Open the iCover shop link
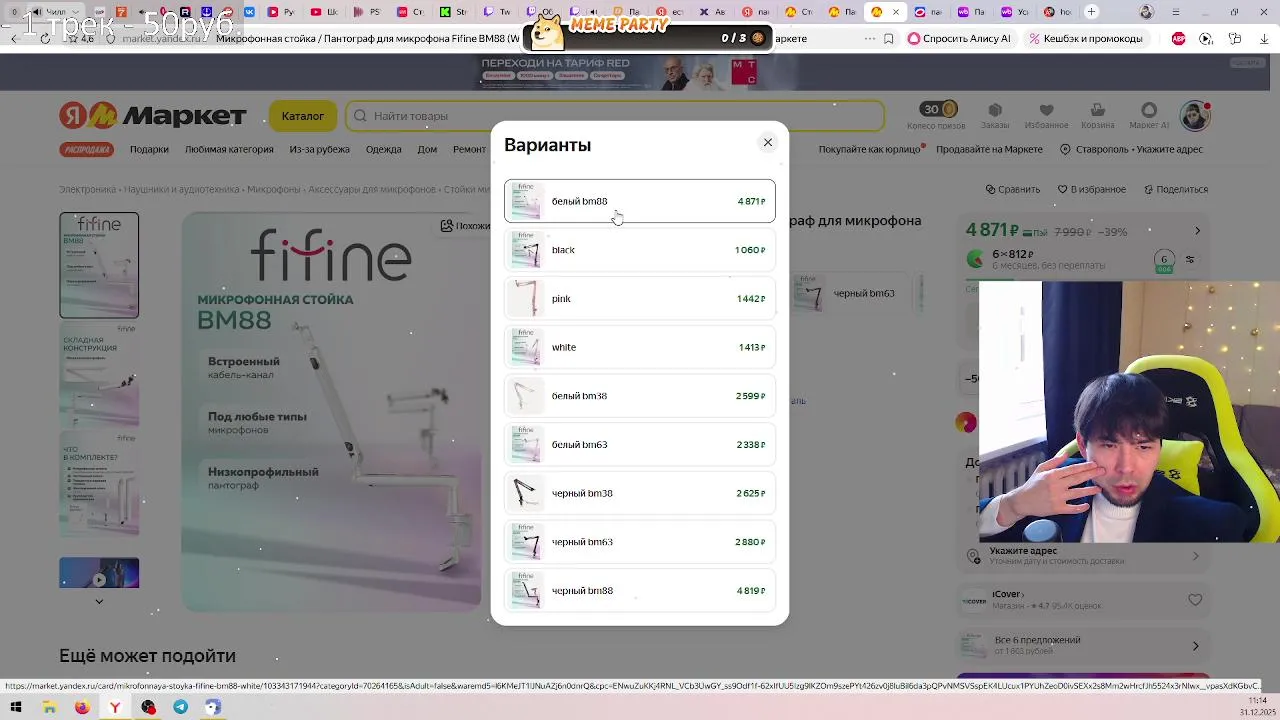1280x720 pixels. point(1007,594)
